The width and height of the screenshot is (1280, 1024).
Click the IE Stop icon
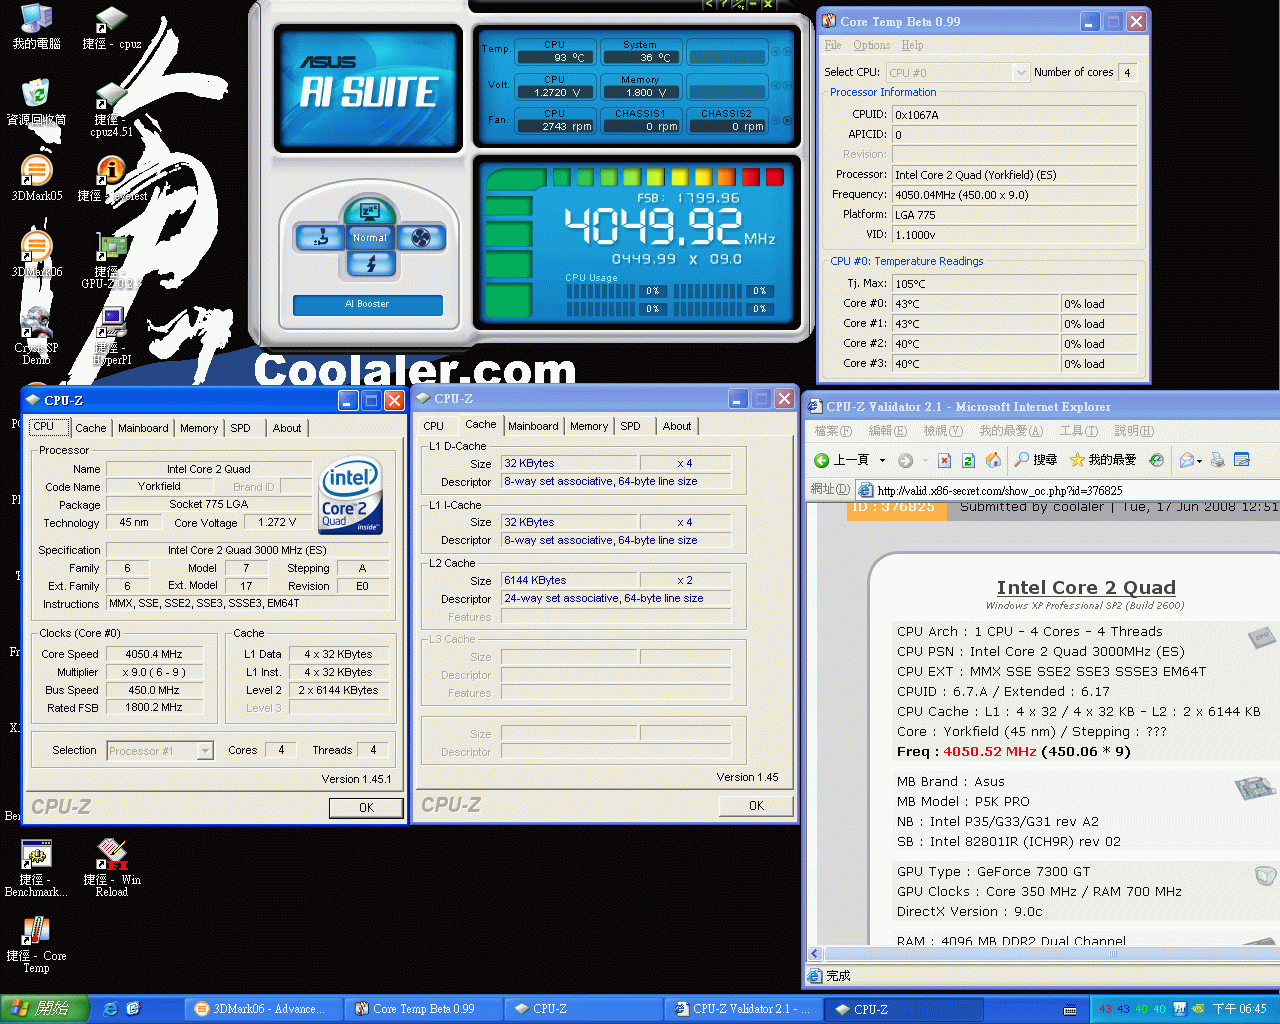(x=943, y=460)
